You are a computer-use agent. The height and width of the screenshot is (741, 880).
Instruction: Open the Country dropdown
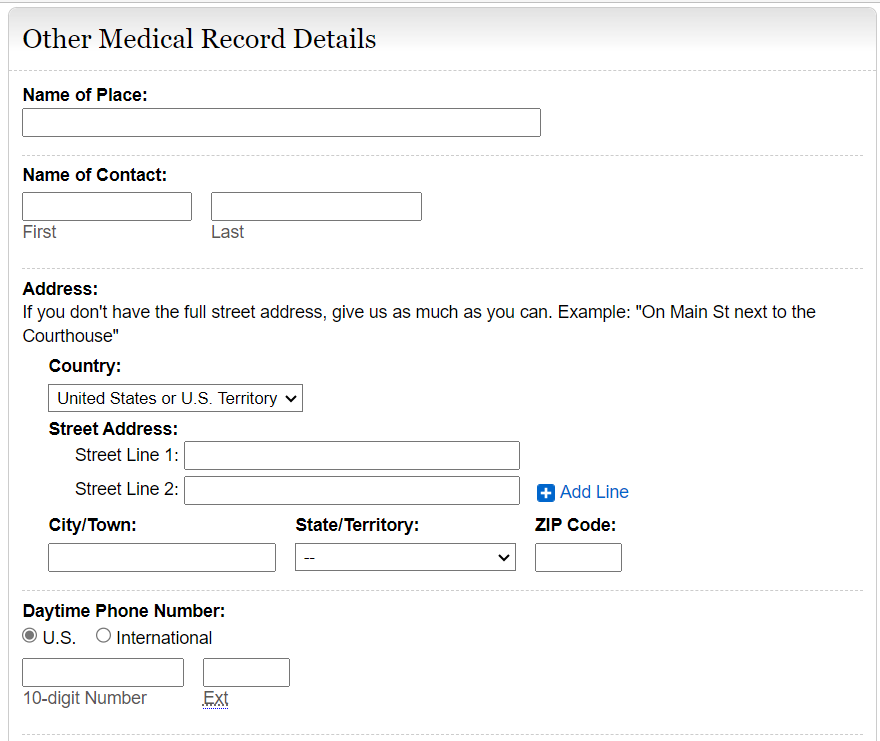[175, 398]
